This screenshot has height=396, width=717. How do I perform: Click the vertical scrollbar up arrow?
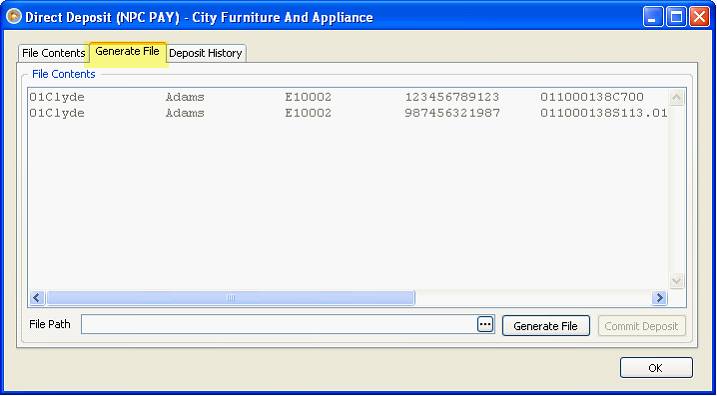(676, 98)
